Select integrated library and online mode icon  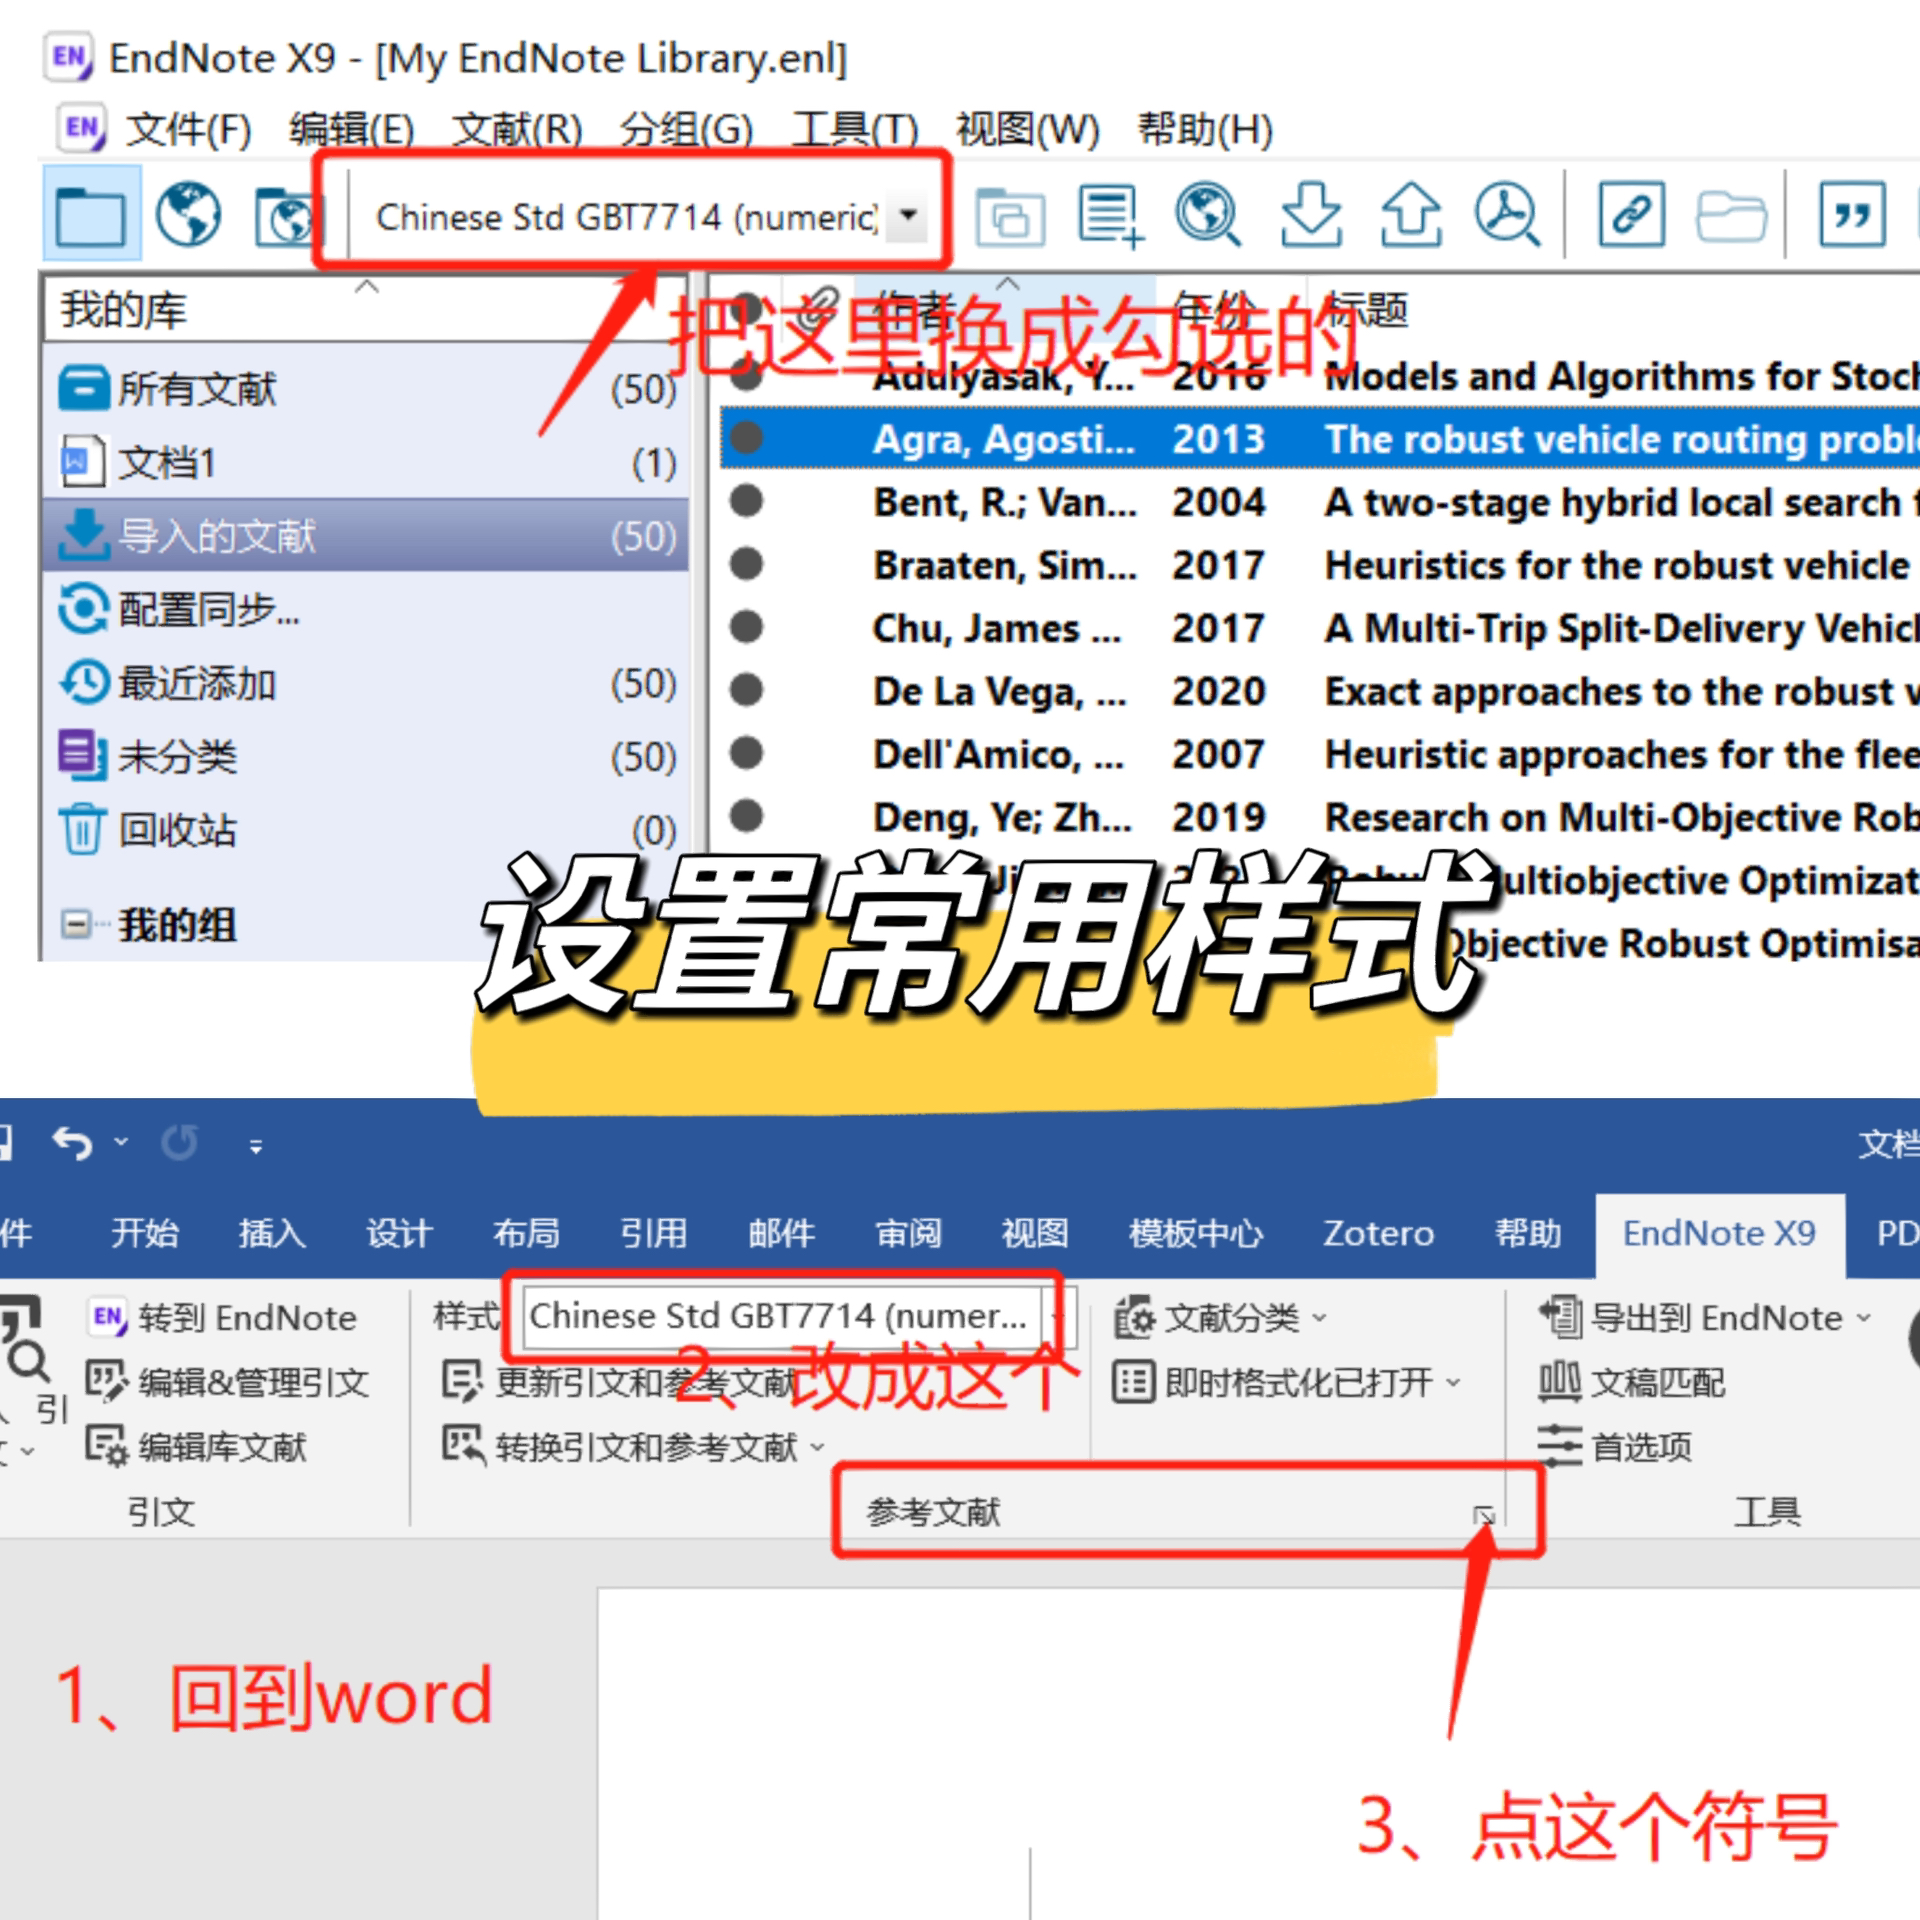click(x=286, y=216)
